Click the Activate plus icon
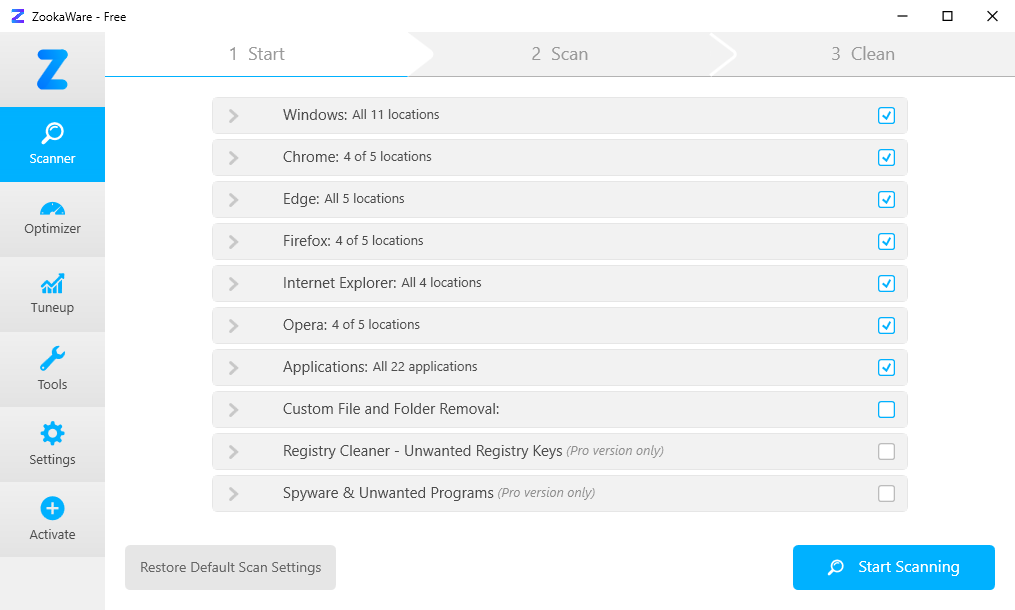The image size is (1015, 610). click(52, 509)
